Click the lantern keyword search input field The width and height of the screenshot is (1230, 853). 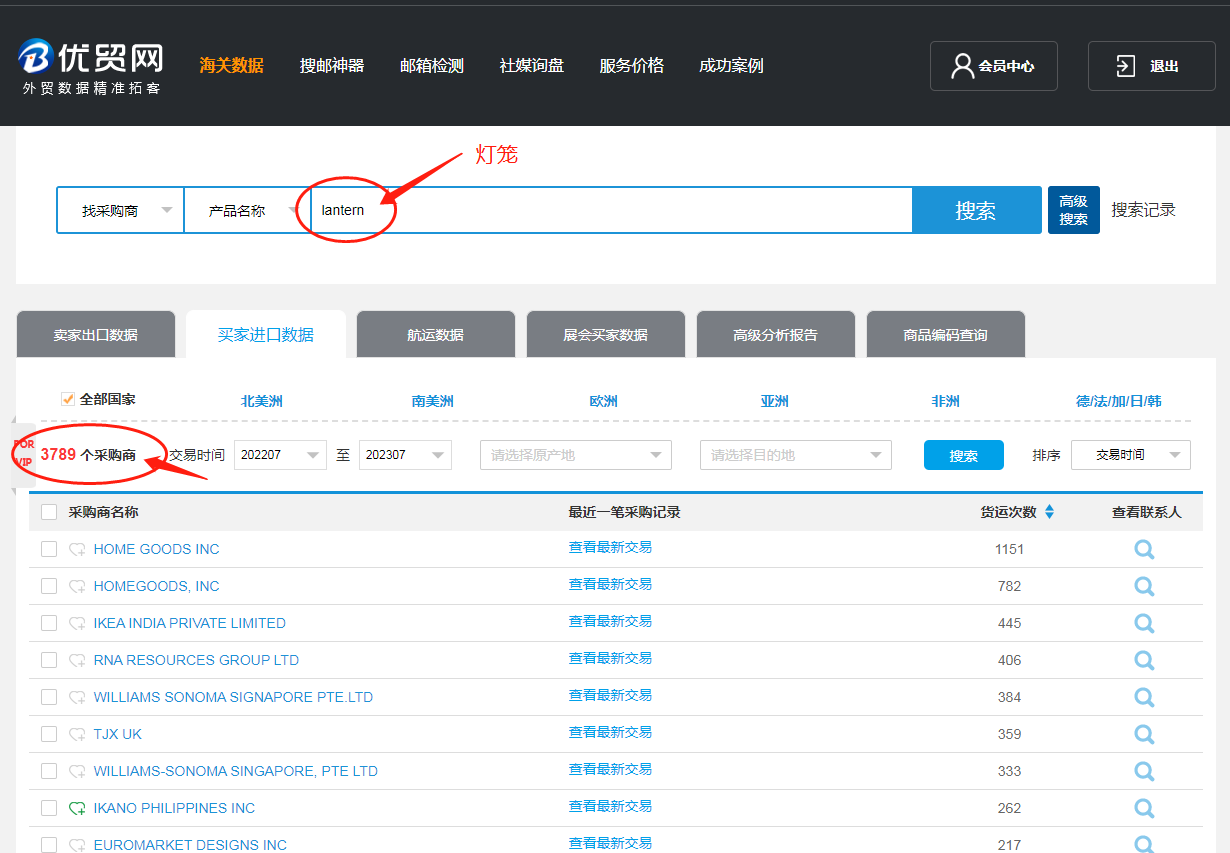(x=610, y=211)
